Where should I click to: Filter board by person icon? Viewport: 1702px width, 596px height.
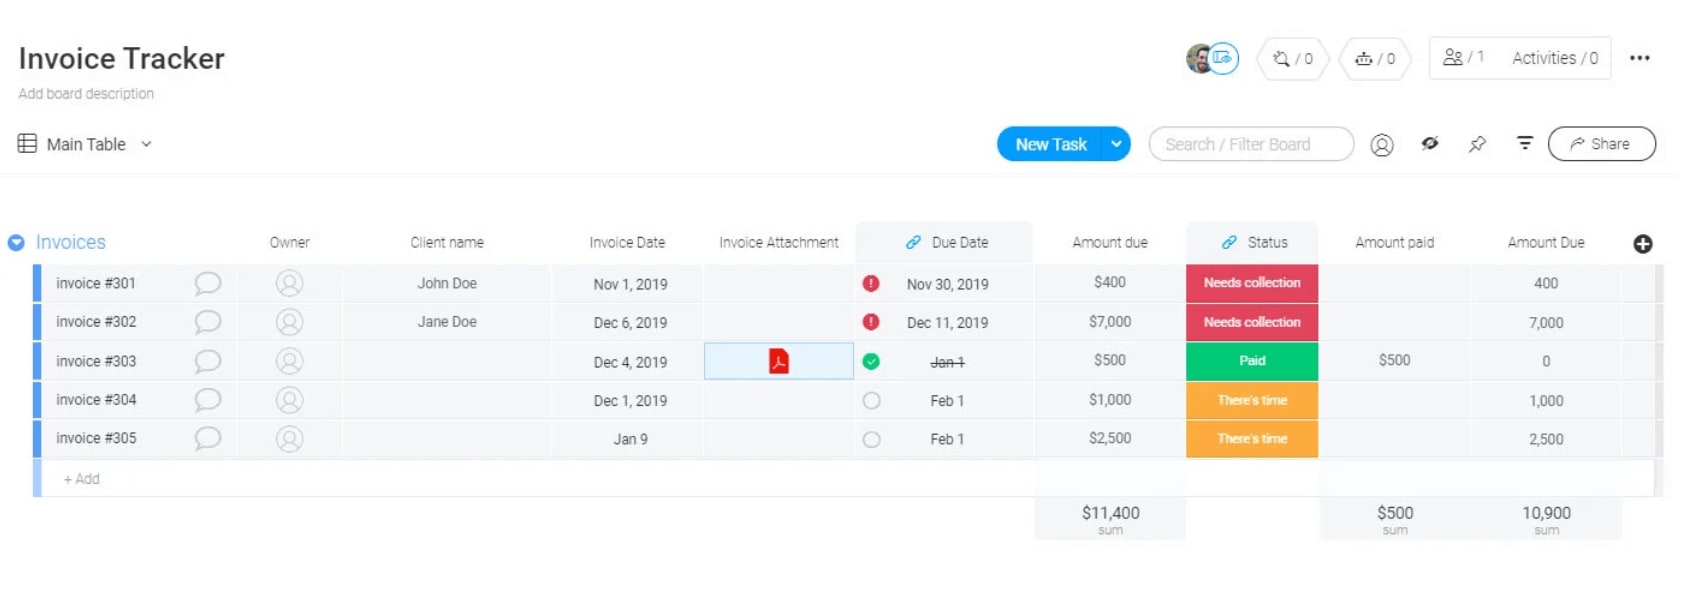(1381, 144)
